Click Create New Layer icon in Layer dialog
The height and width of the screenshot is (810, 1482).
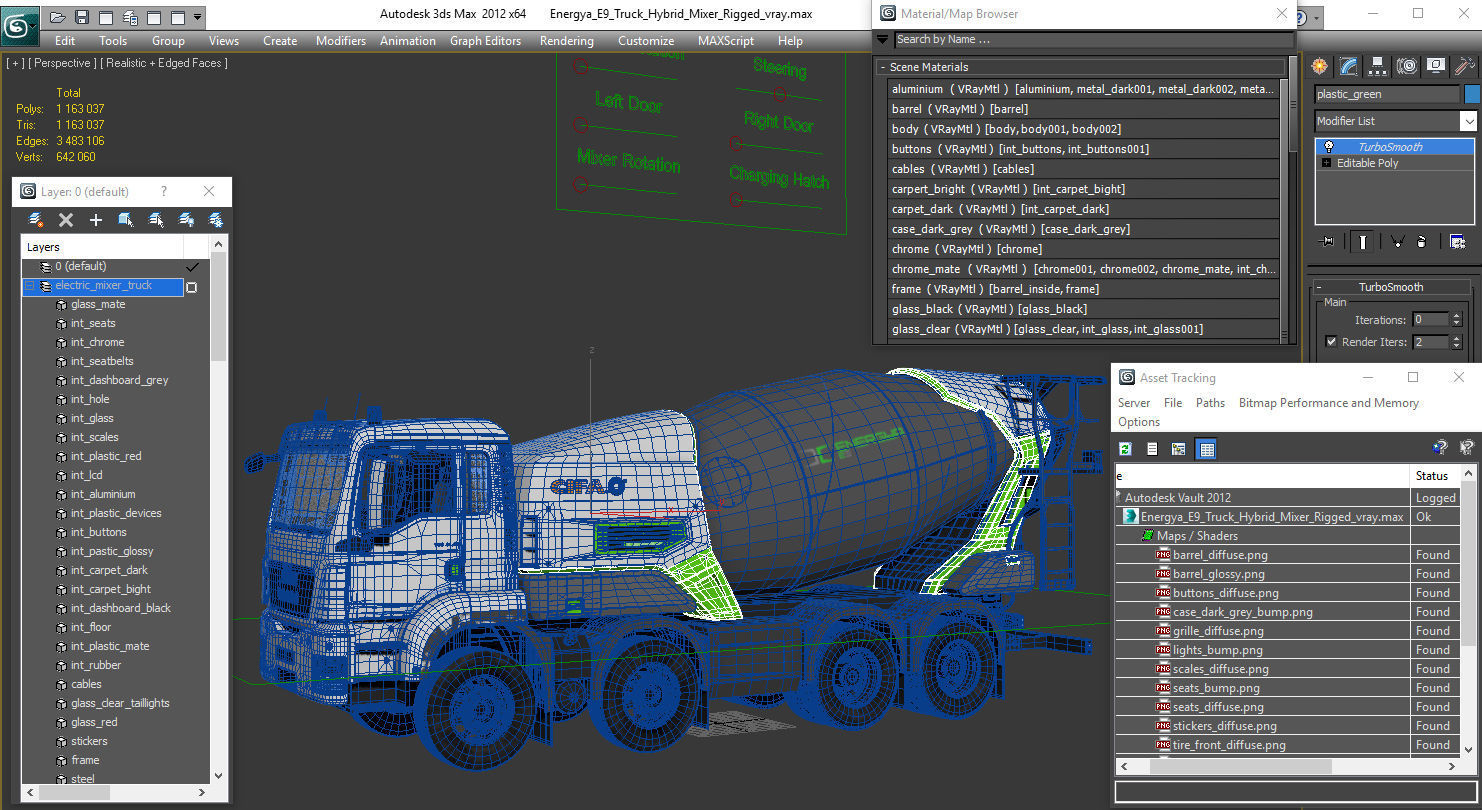click(x=36, y=220)
